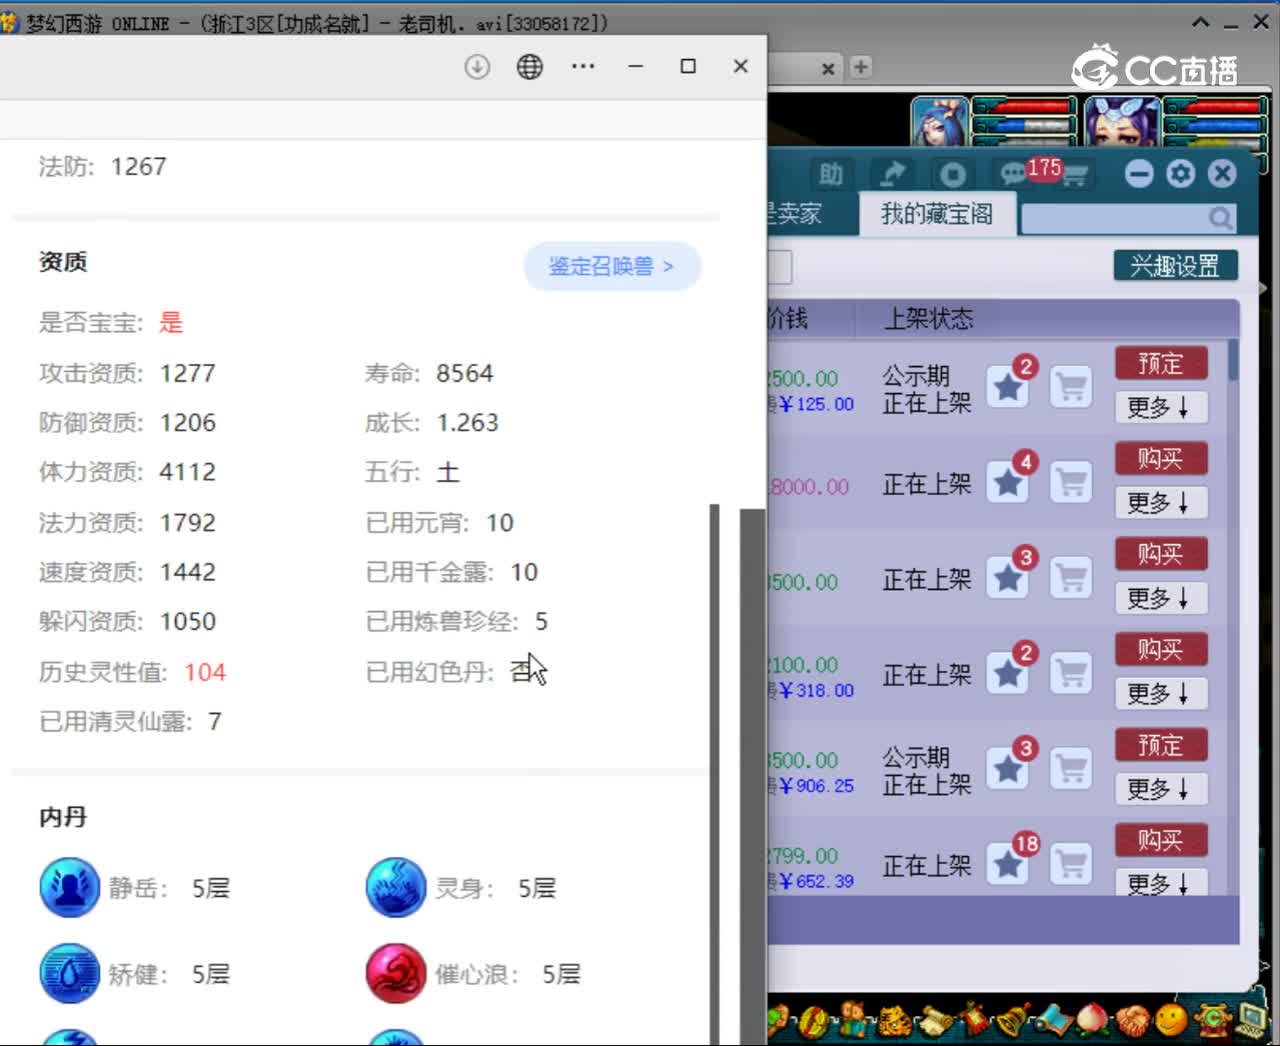The width and height of the screenshot is (1280, 1046).
Task: Open treasure panel gear settings
Action: coord(1181,174)
